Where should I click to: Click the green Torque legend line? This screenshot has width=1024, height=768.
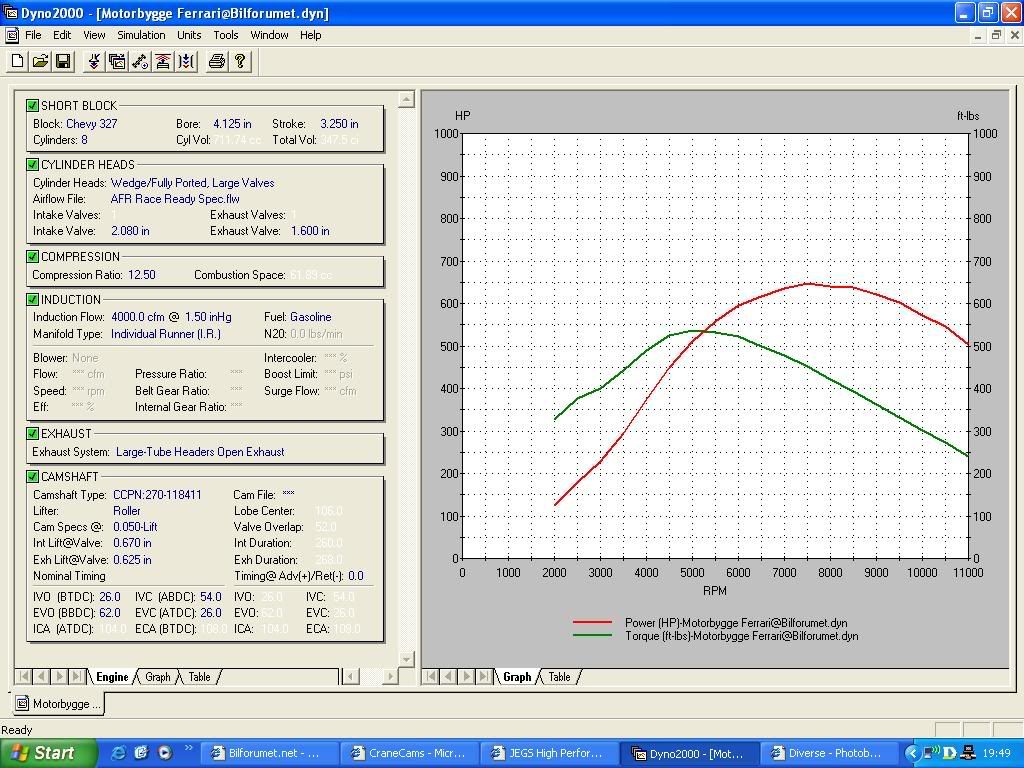pyautogui.click(x=592, y=635)
